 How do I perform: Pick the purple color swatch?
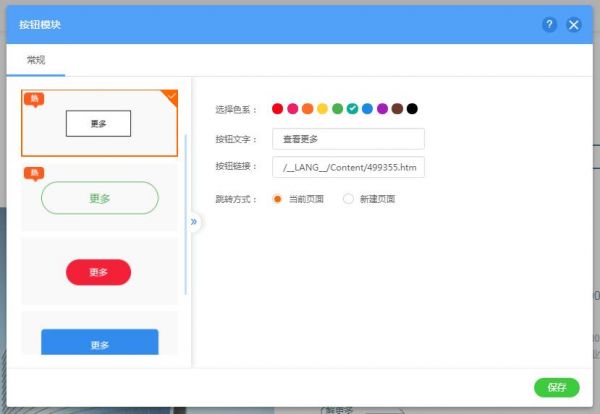[x=382, y=109]
